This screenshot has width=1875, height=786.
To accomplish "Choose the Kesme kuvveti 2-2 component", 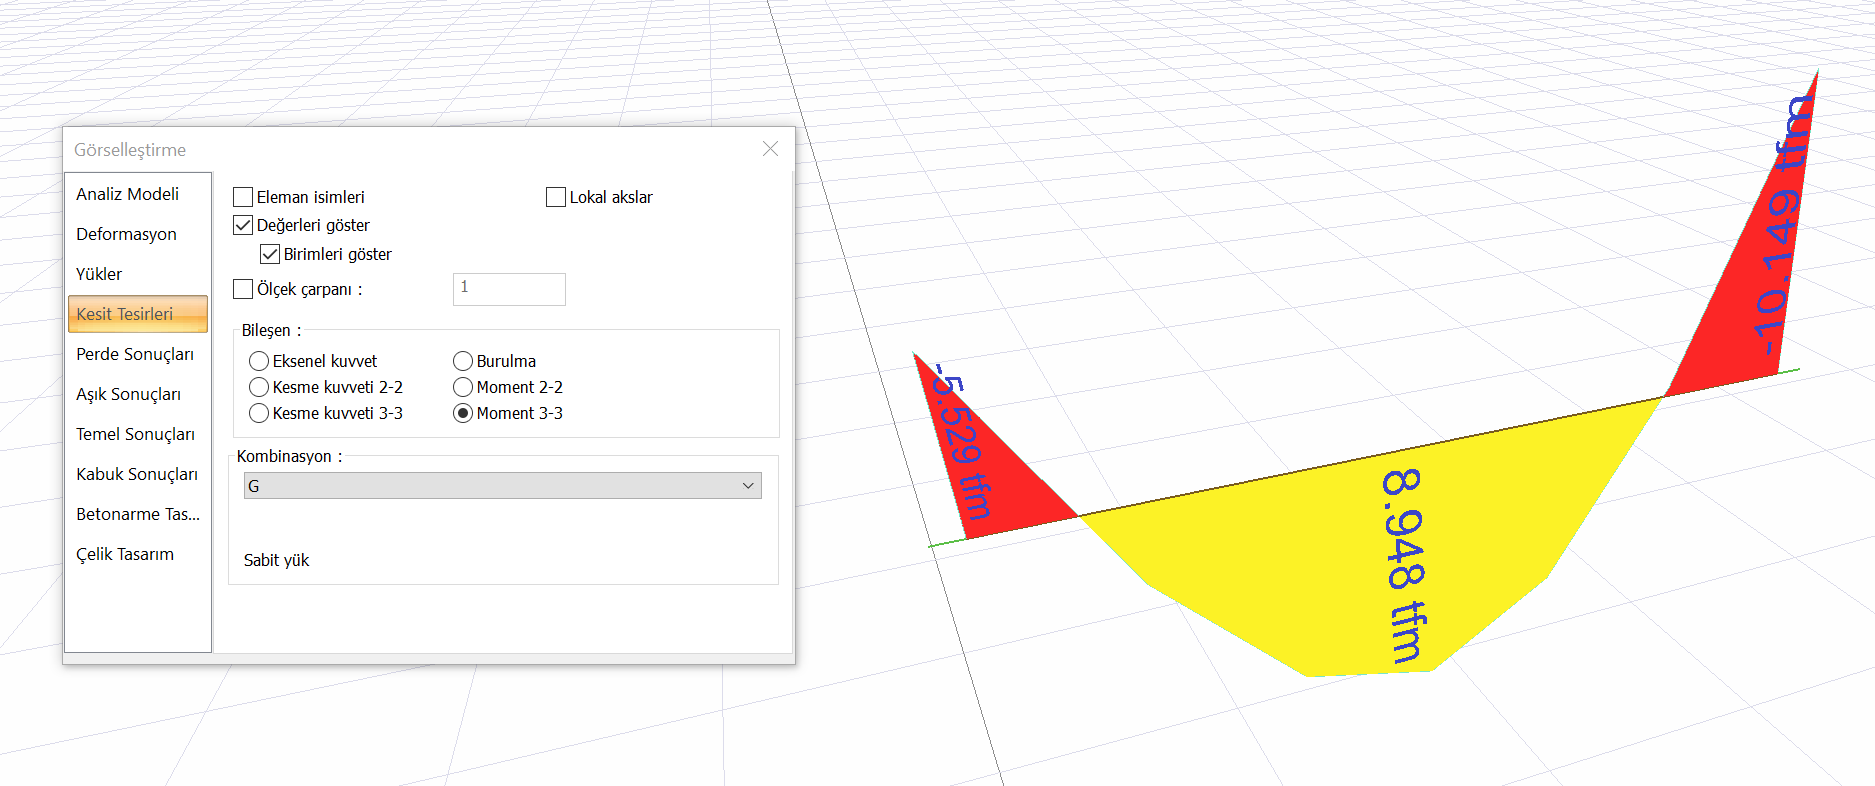I will [259, 387].
